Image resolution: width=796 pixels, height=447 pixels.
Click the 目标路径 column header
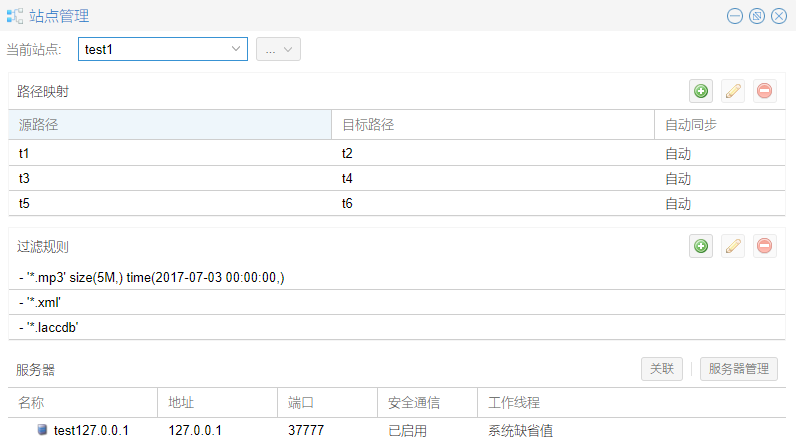click(x=492, y=125)
